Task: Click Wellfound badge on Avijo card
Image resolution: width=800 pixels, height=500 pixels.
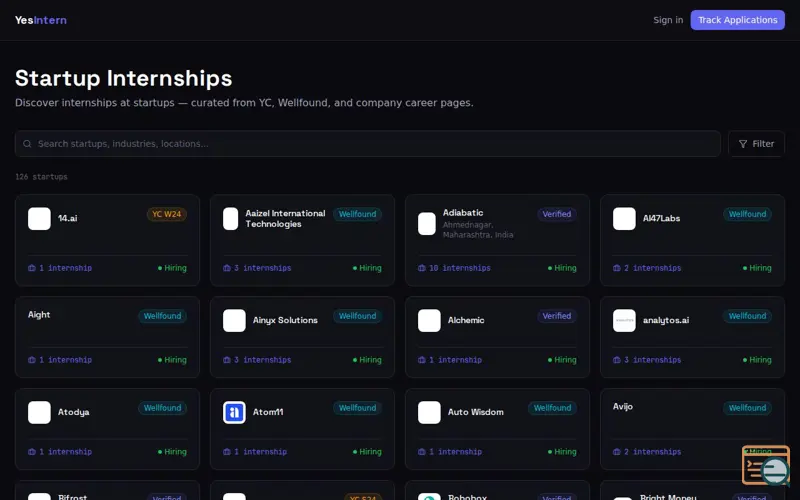Action: coord(747,408)
